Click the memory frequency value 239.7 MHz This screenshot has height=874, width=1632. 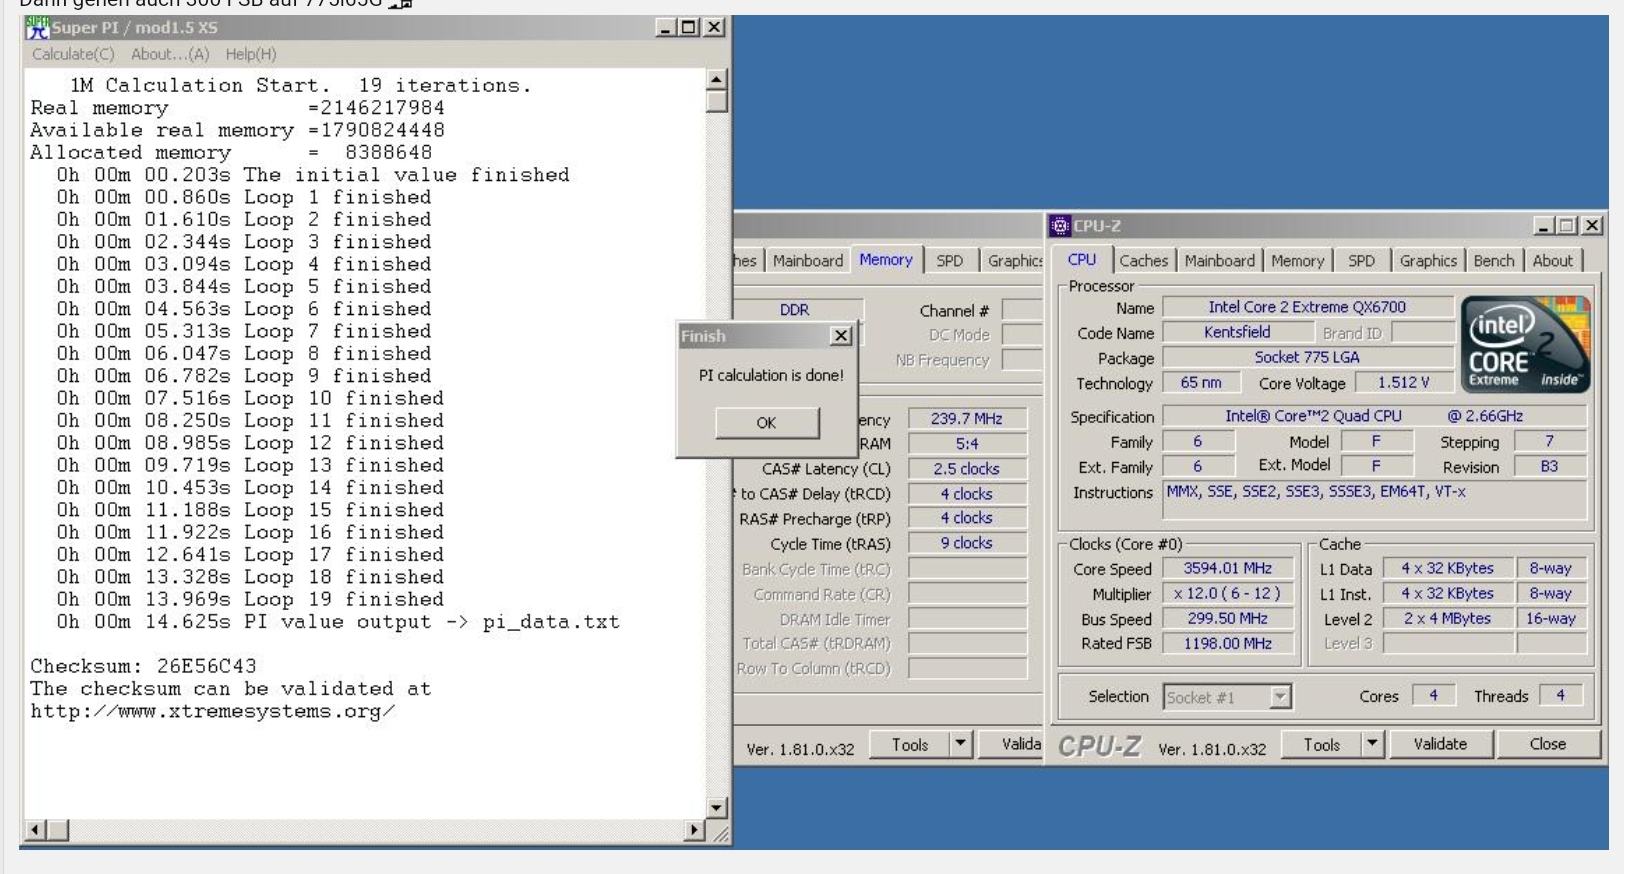(966, 419)
